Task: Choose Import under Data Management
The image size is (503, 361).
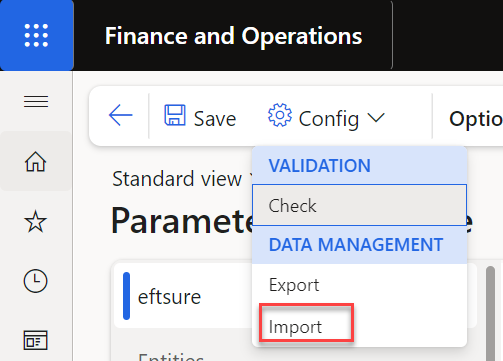Action: tap(359, 326)
